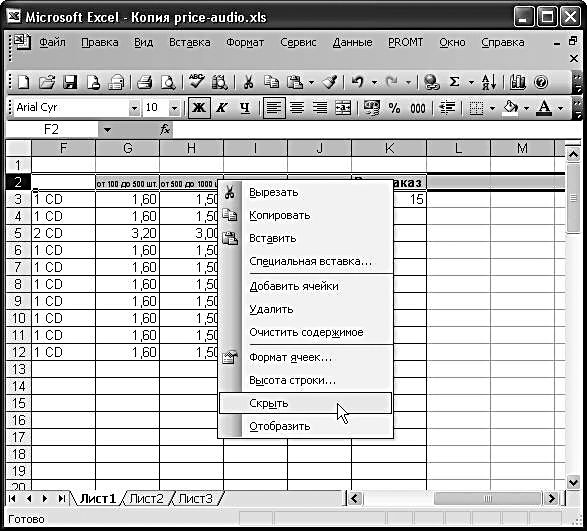This screenshot has width=587, height=531.
Task: Select Формат ячеек… in context menu
Action: pyautogui.click(x=291, y=358)
